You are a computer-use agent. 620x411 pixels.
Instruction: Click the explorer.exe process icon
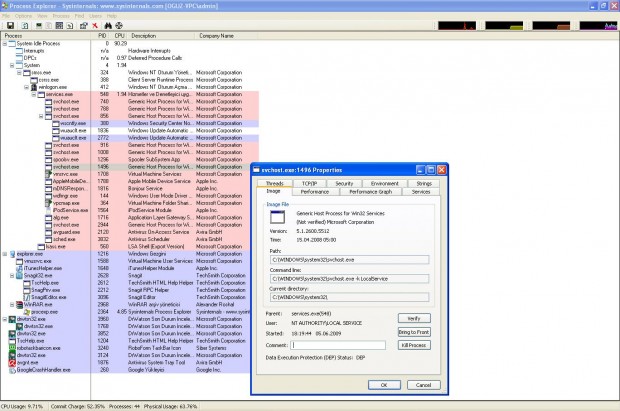(x=12, y=254)
